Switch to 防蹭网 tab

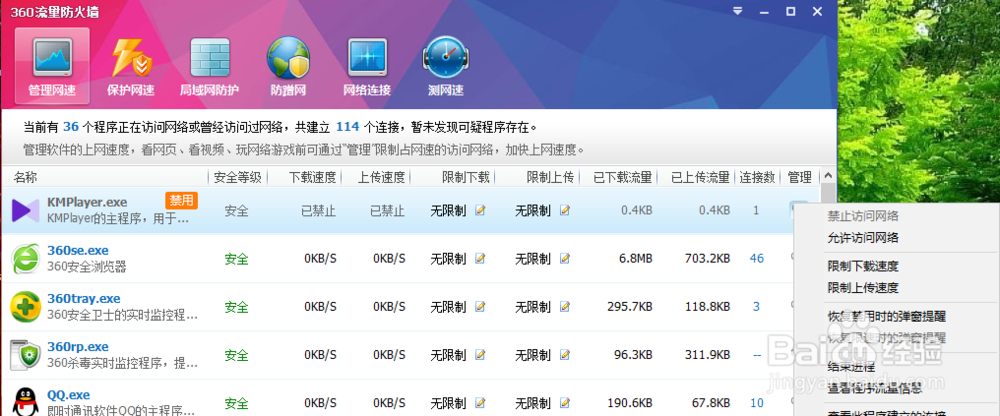pyautogui.click(x=288, y=66)
